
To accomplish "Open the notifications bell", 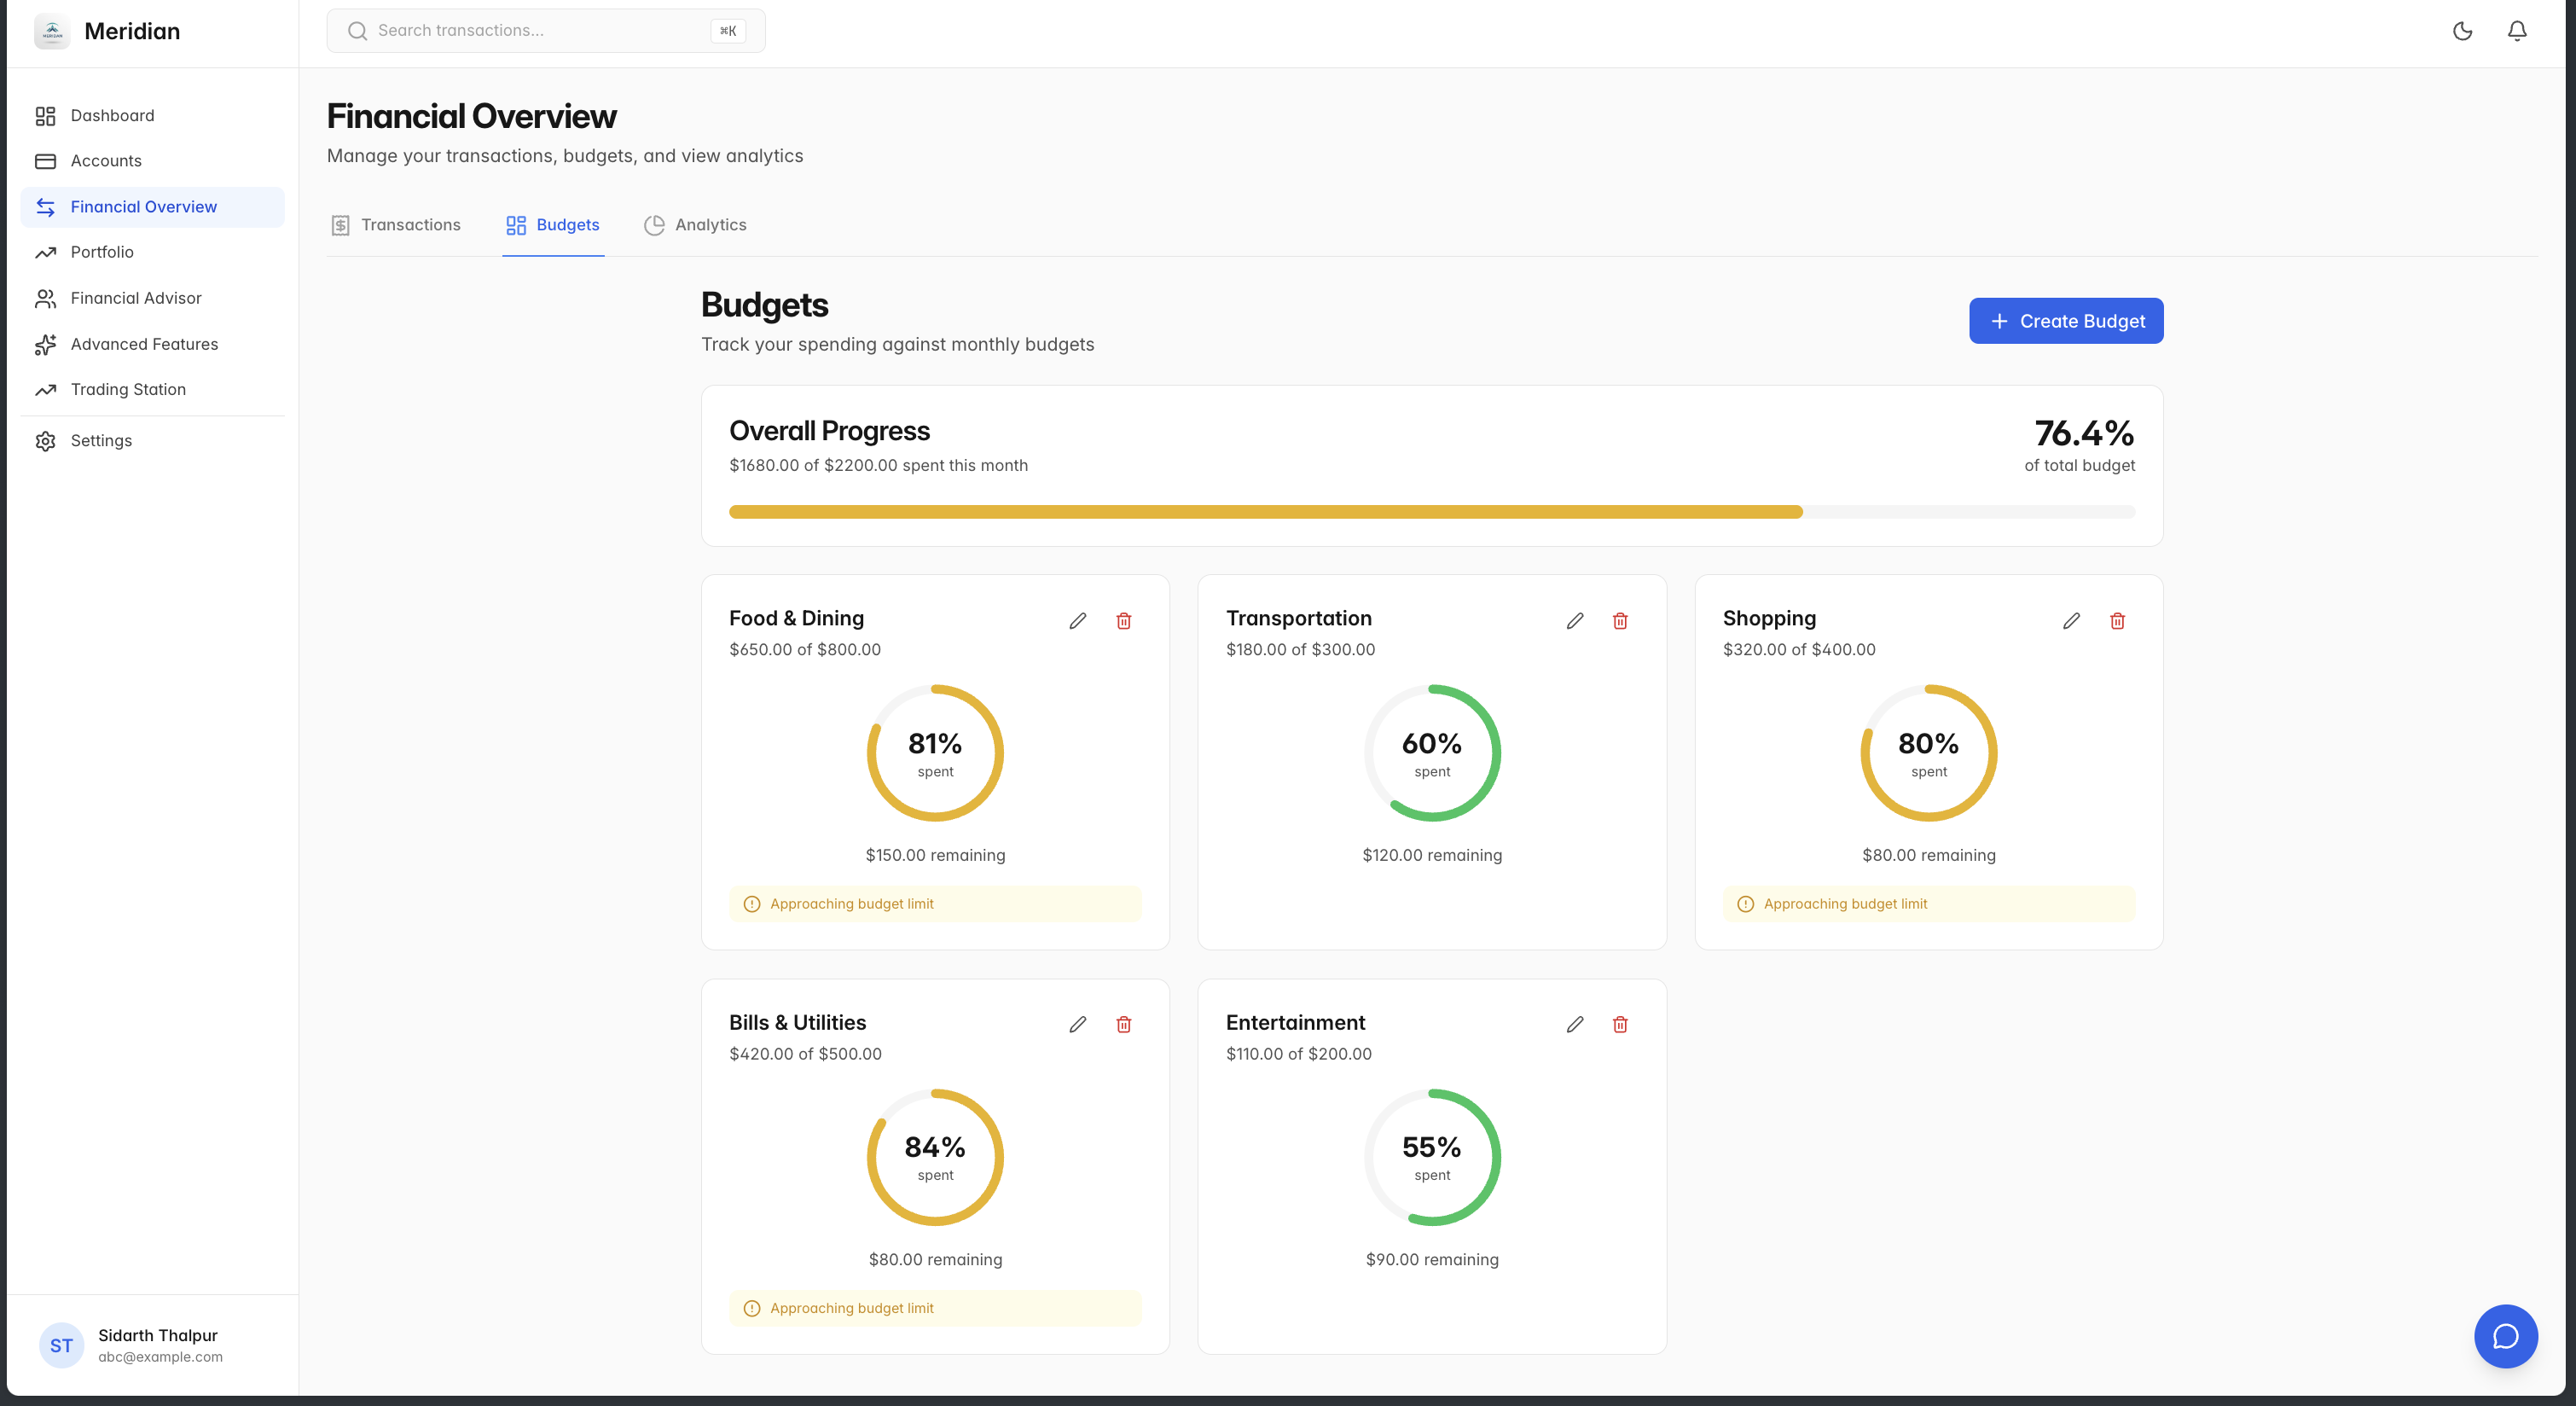I will coord(2516,31).
